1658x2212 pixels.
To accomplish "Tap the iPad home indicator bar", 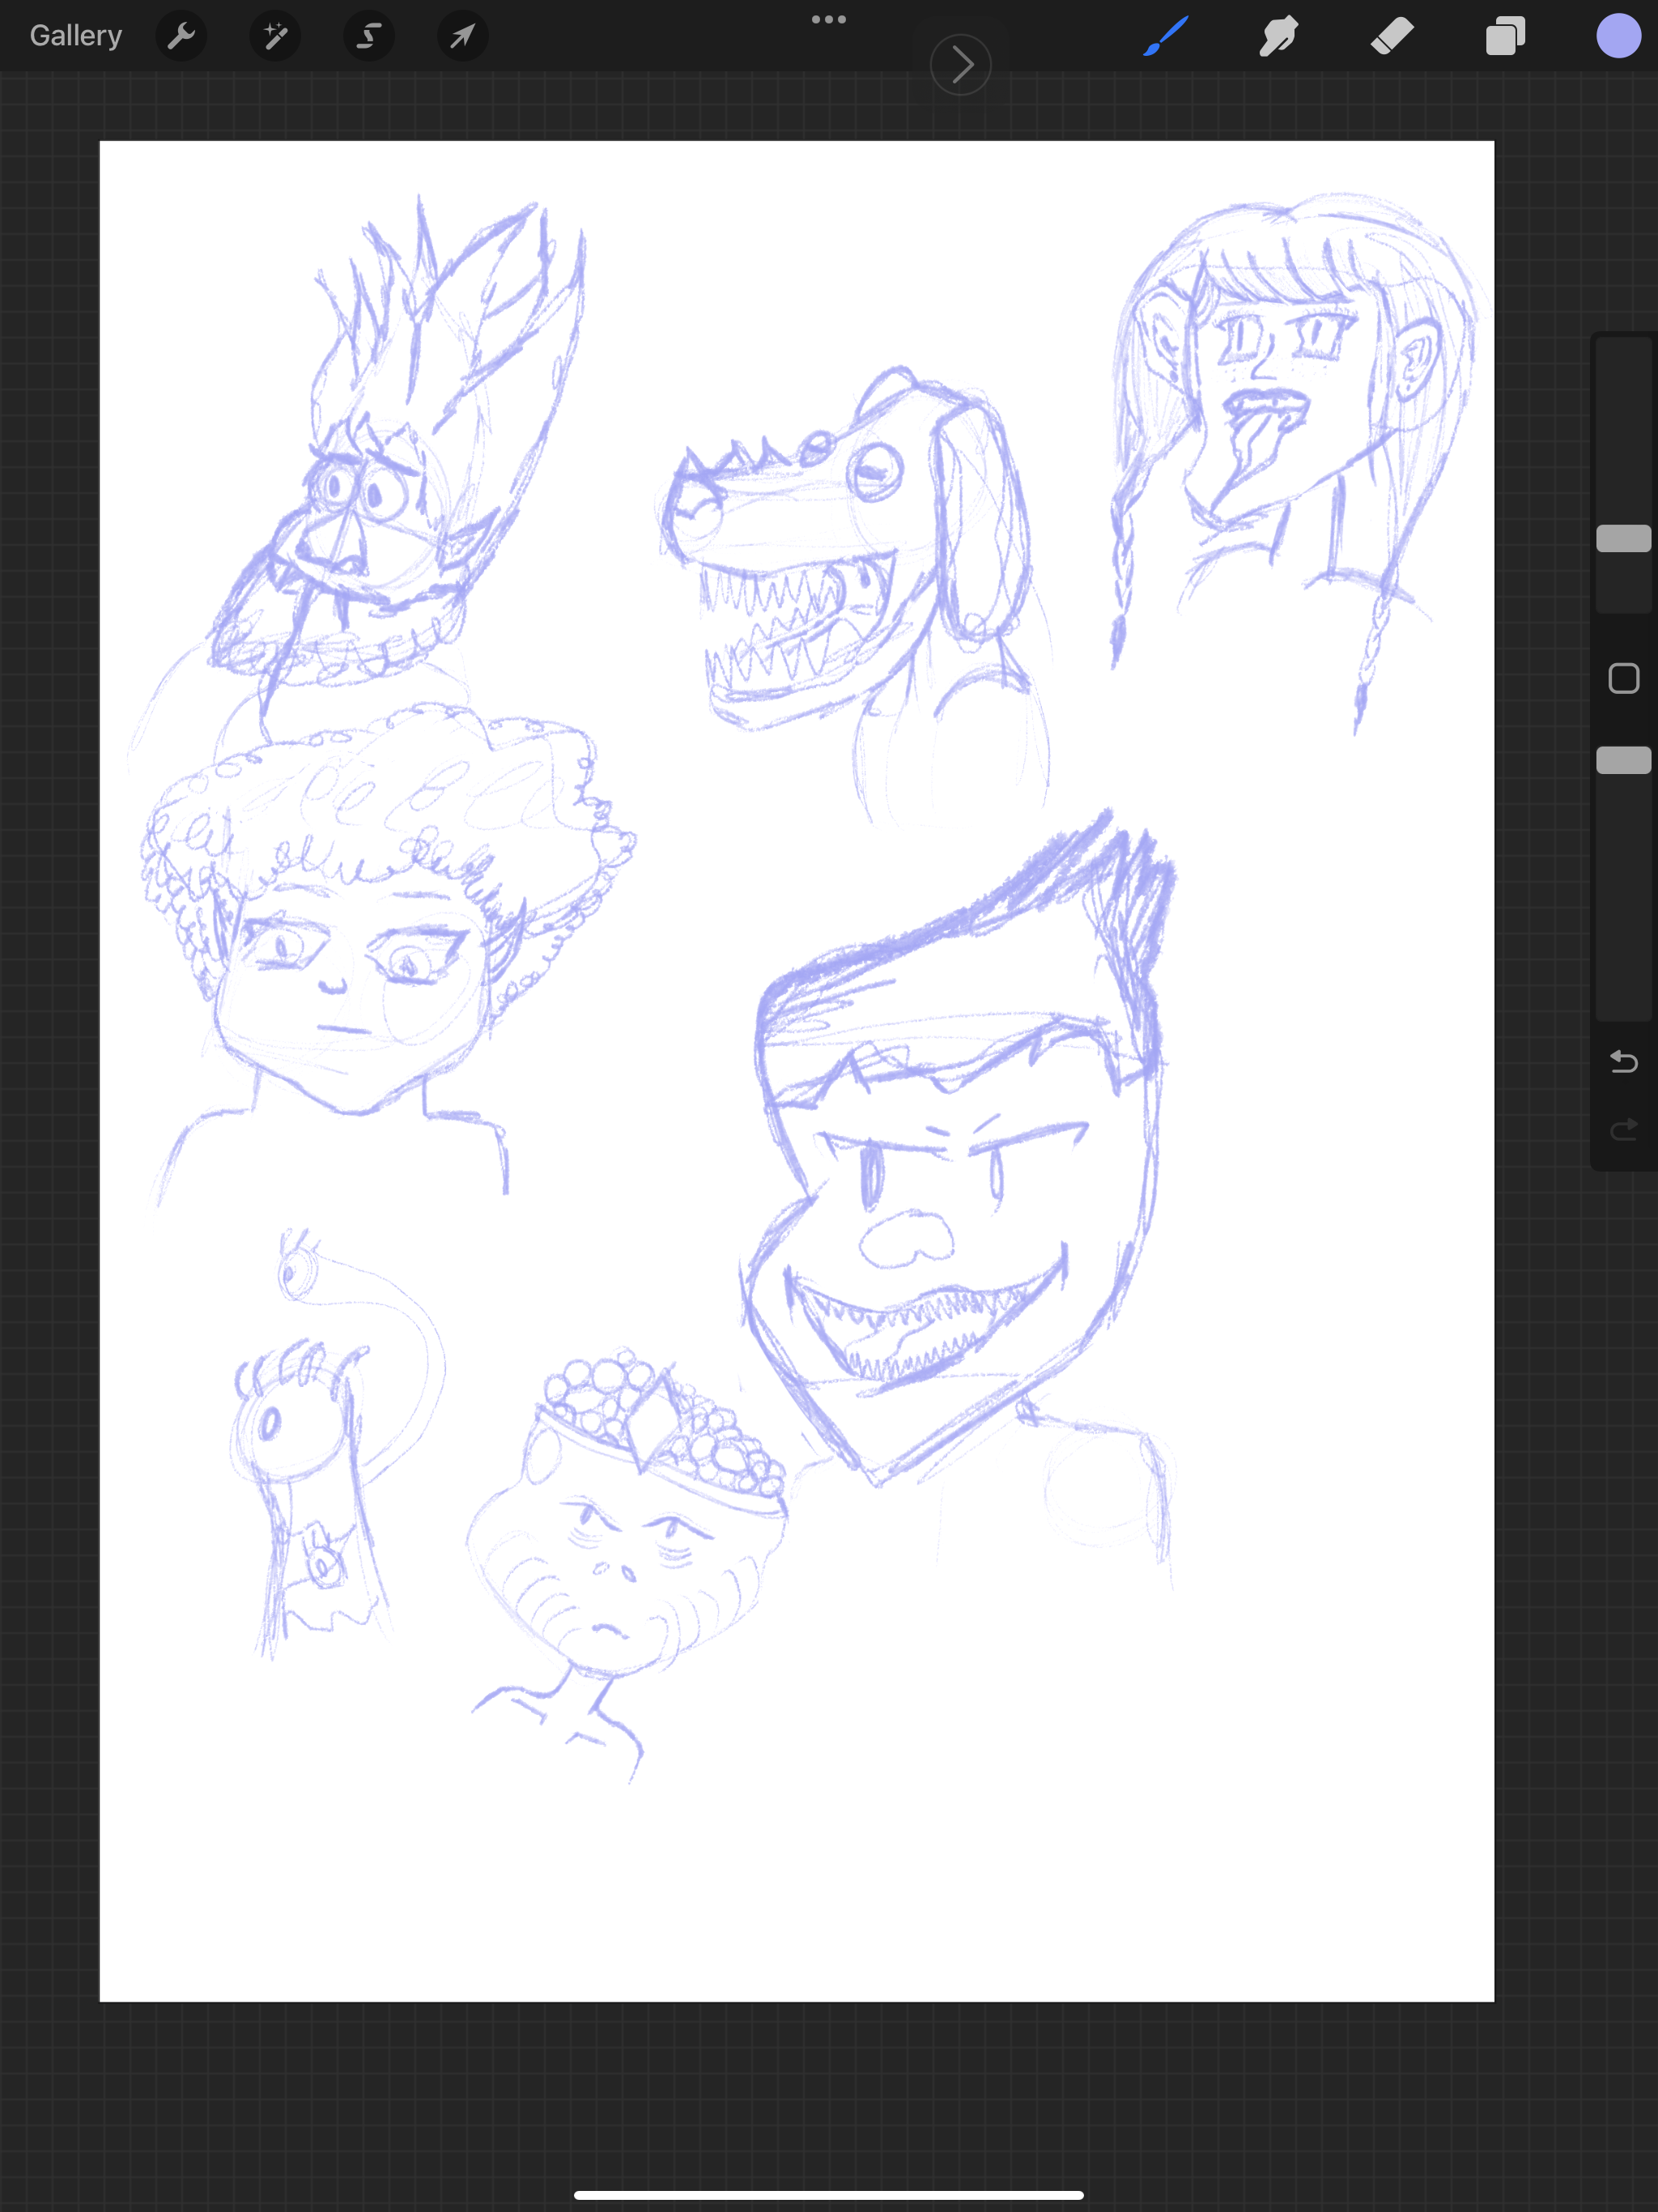I will point(829,2195).
